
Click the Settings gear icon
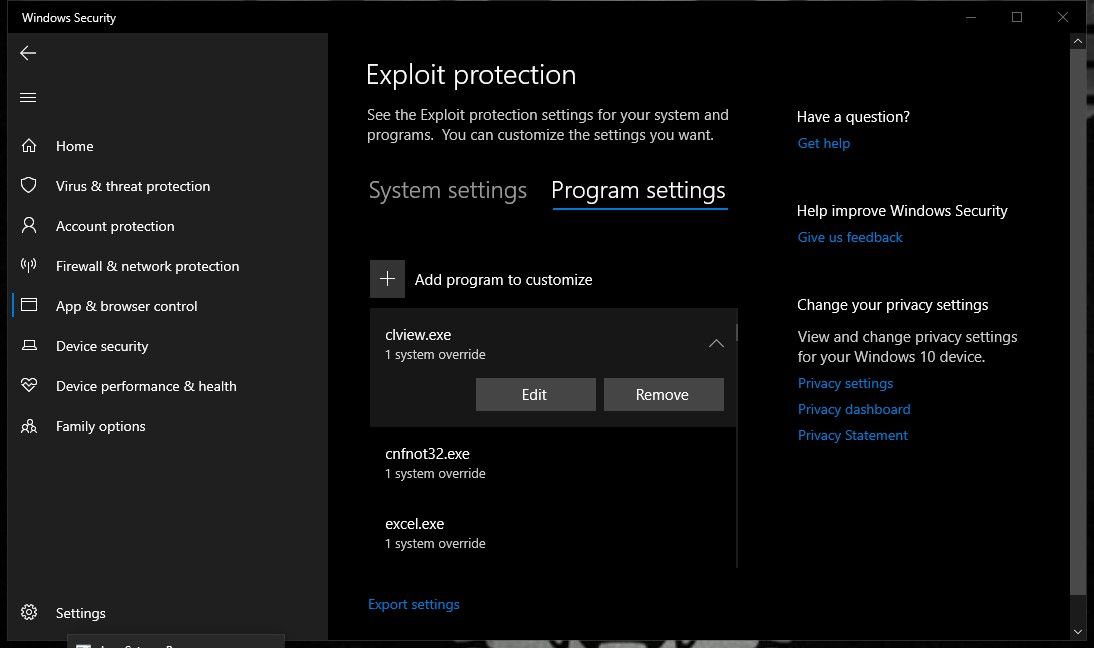(29, 613)
